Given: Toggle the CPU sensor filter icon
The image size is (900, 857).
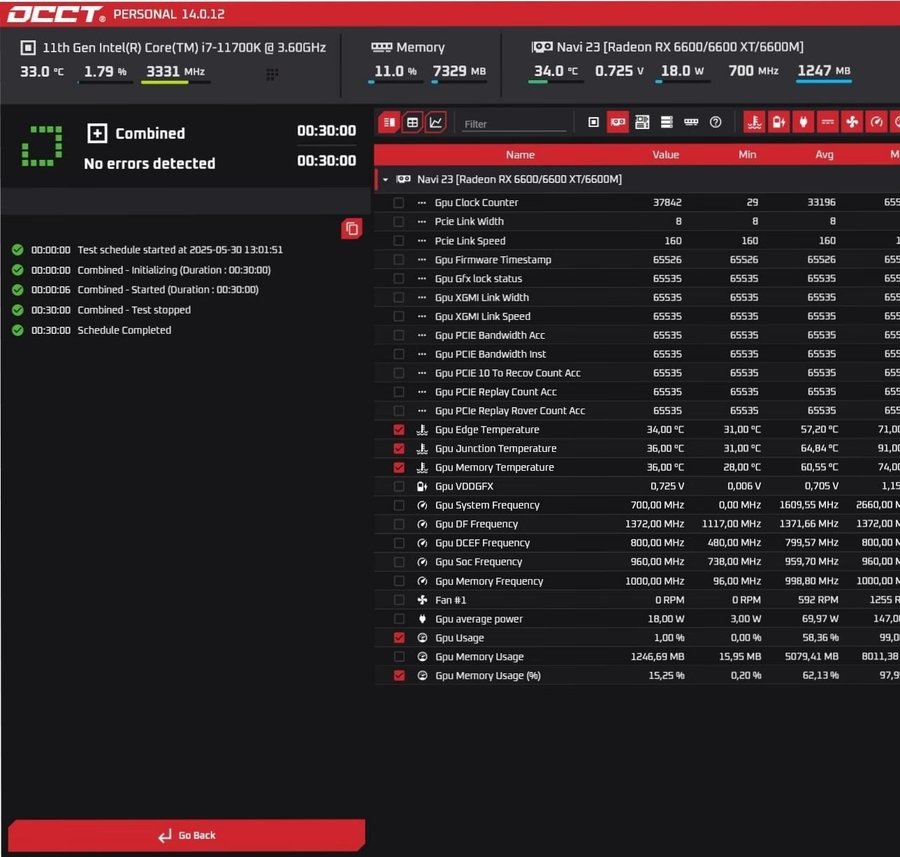Looking at the screenshot, I should point(593,122).
